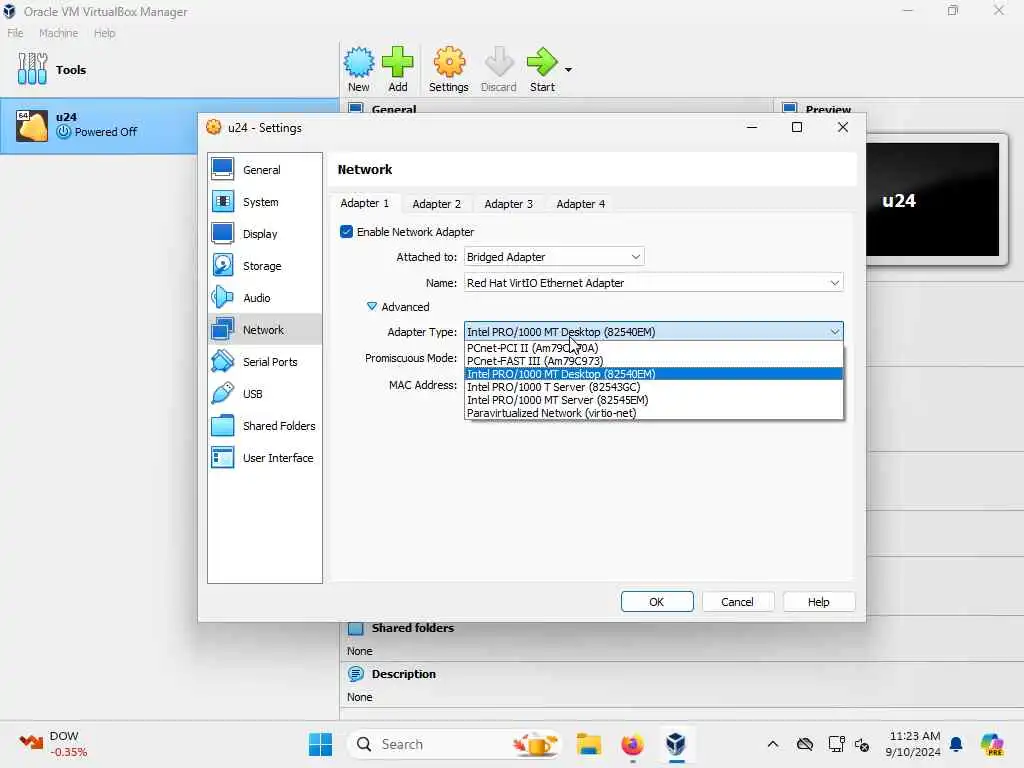
Task: Choose PCnet-PCI II (Am79C970A) adapter type
Action: 653,348
